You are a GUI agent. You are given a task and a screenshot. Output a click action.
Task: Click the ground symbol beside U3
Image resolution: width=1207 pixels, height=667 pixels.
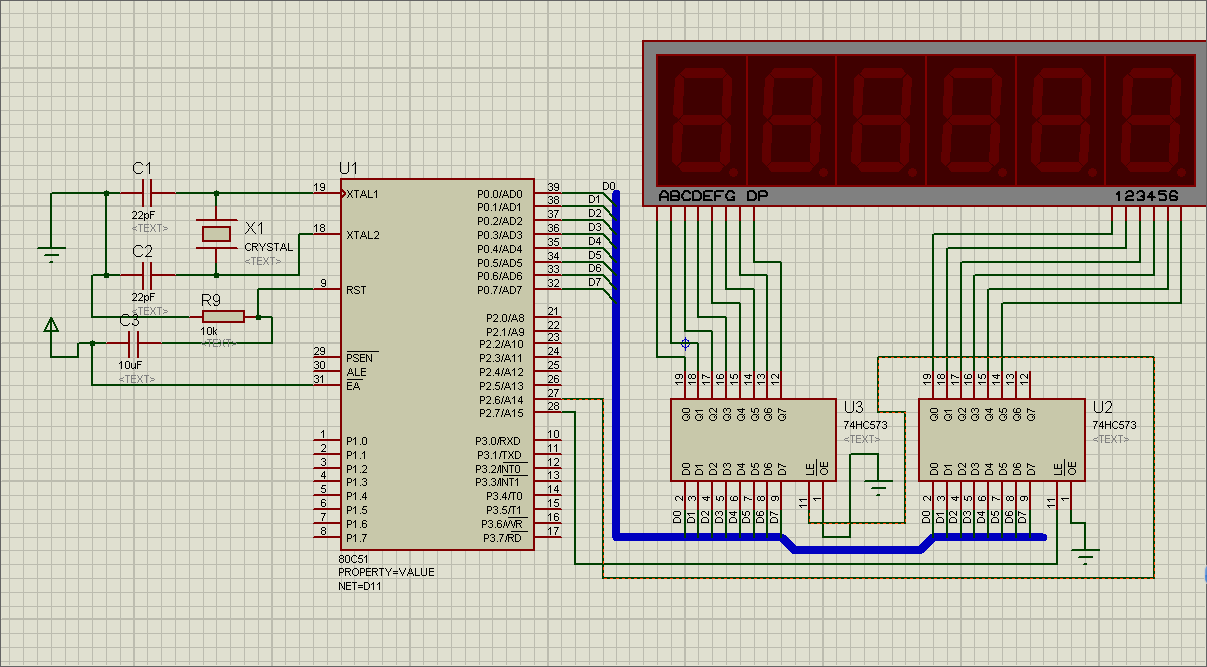pos(879,487)
